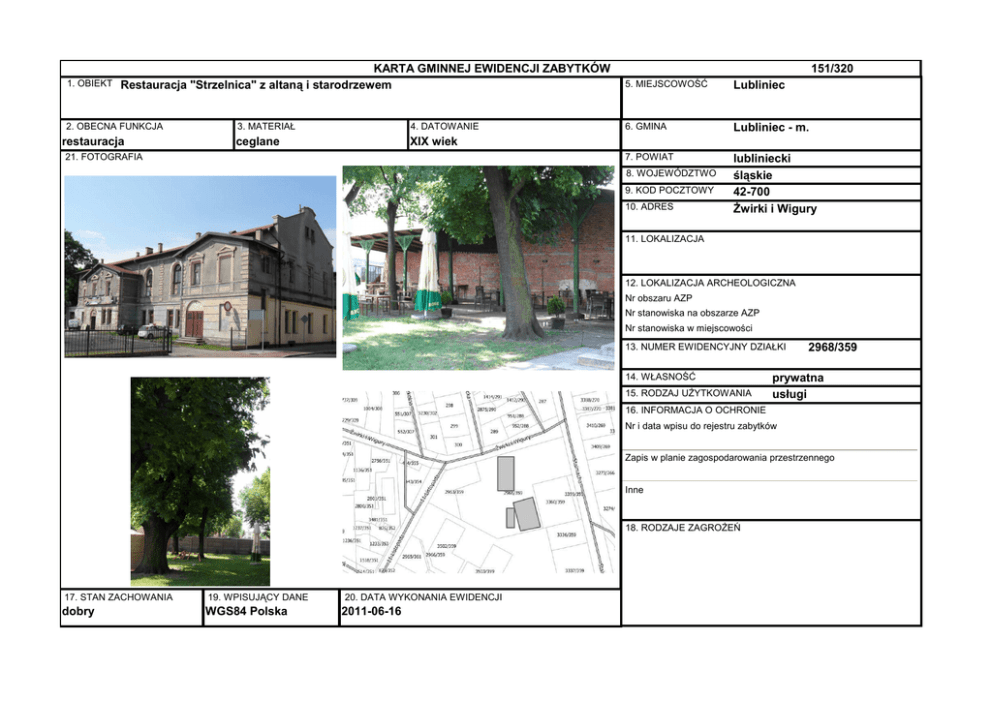The height and width of the screenshot is (701, 992).
Task: Select the garden gazebo courtyard photo
Action: [x=478, y=267]
